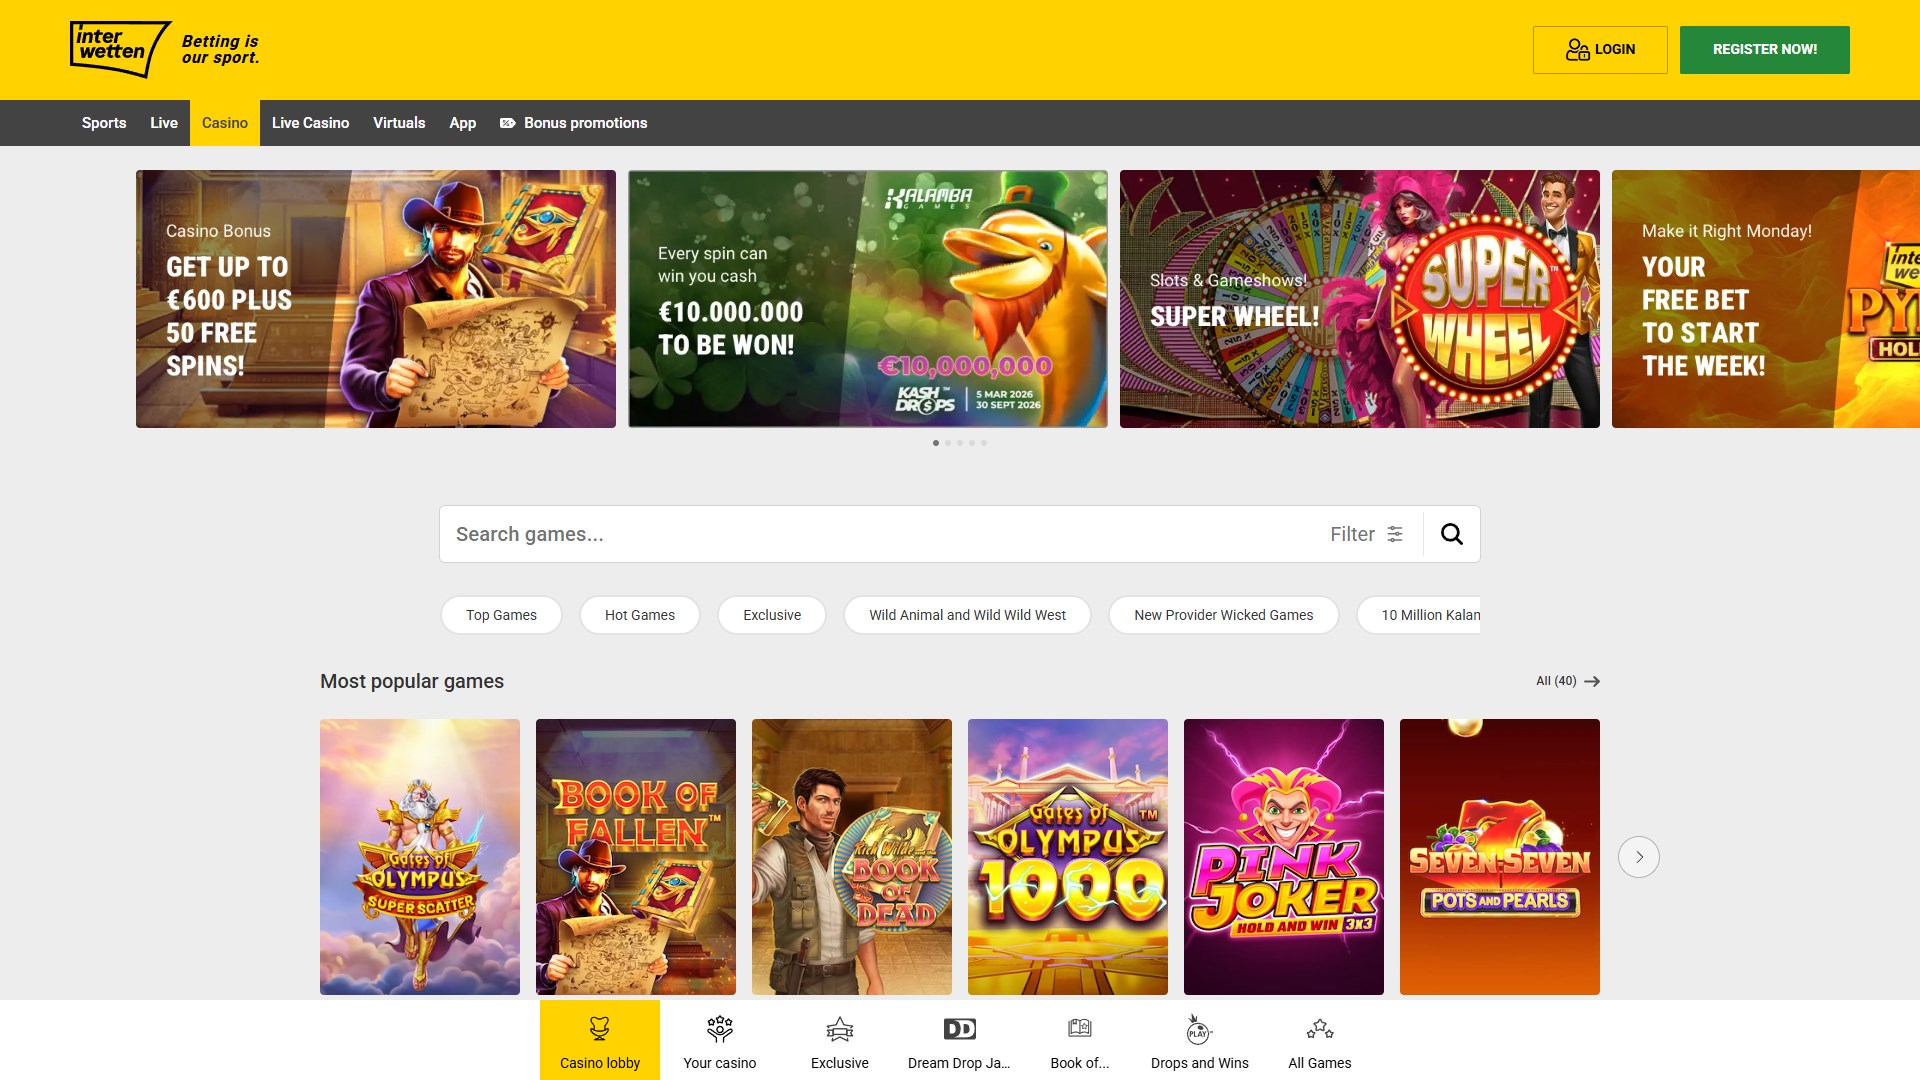
Task: Go to the Sports section
Action: (104, 123)
